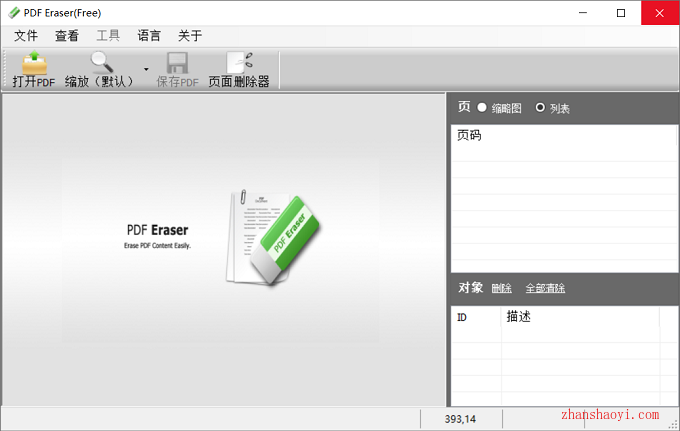
Task: Expand the 缩放 dropdown arrow
Action: pyautogui.click(x=146, y=70)
